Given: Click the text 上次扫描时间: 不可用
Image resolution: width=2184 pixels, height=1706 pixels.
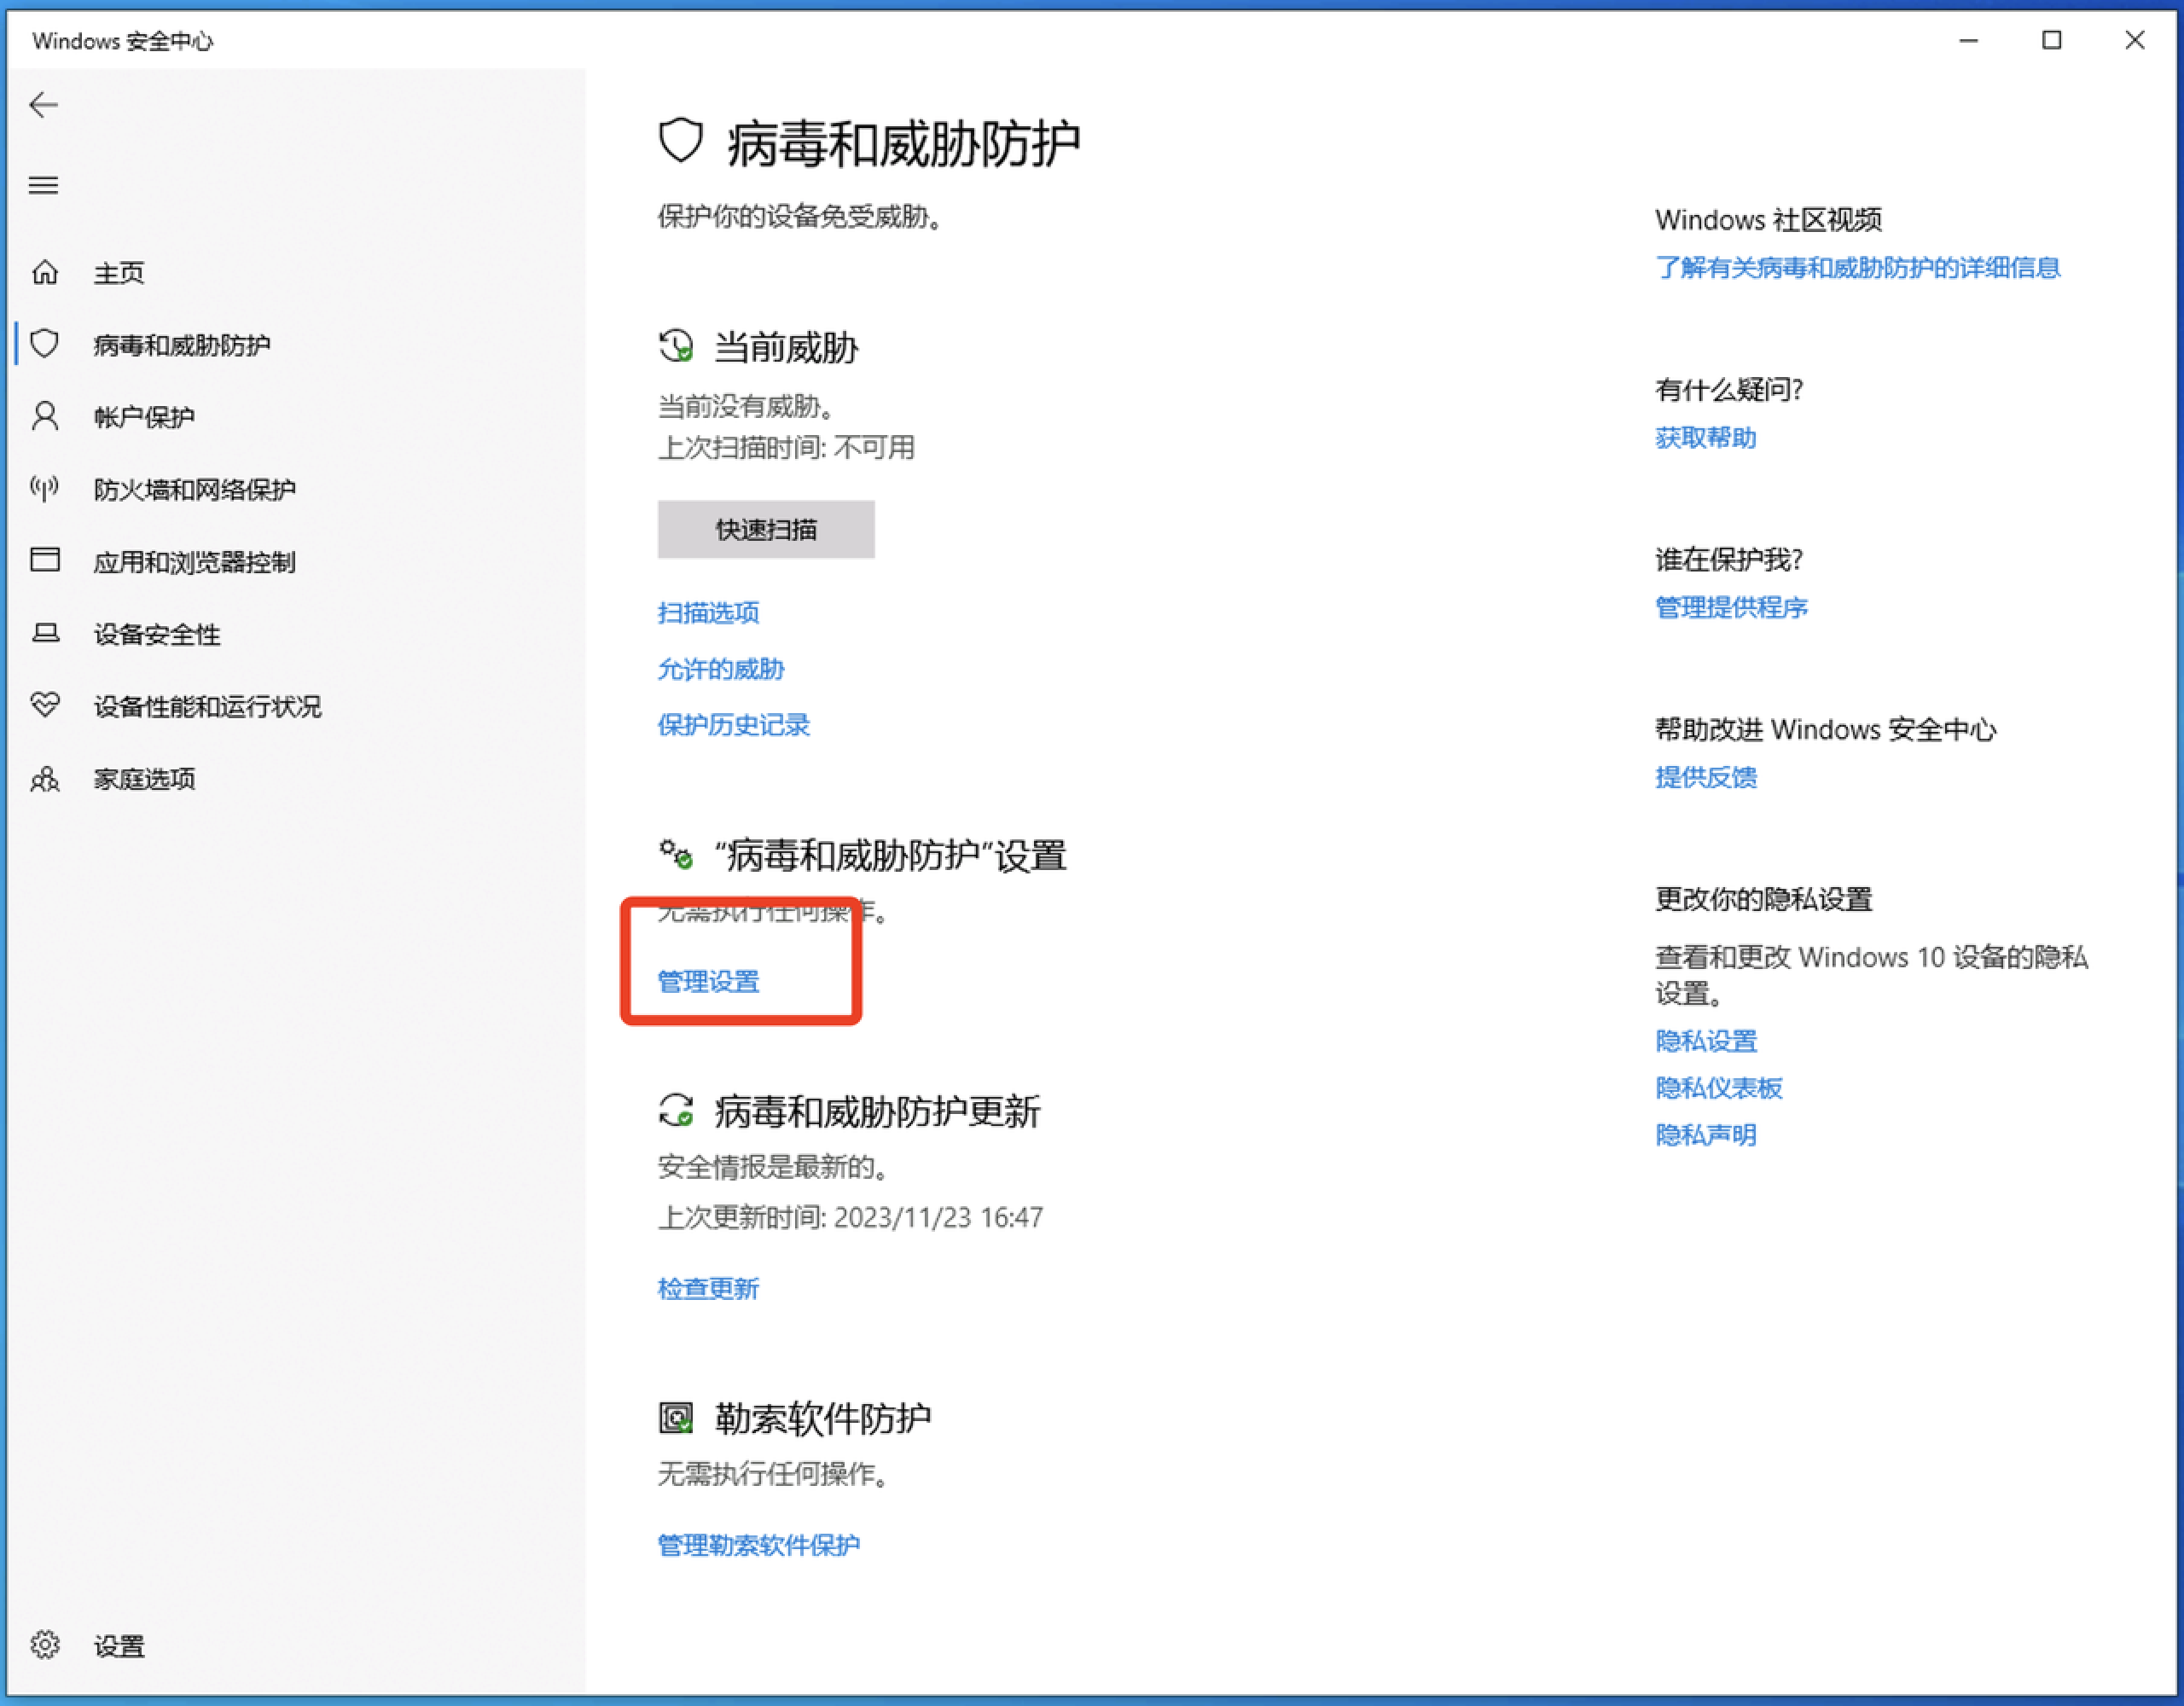Looking at the screenshot, I should point(786,447).
